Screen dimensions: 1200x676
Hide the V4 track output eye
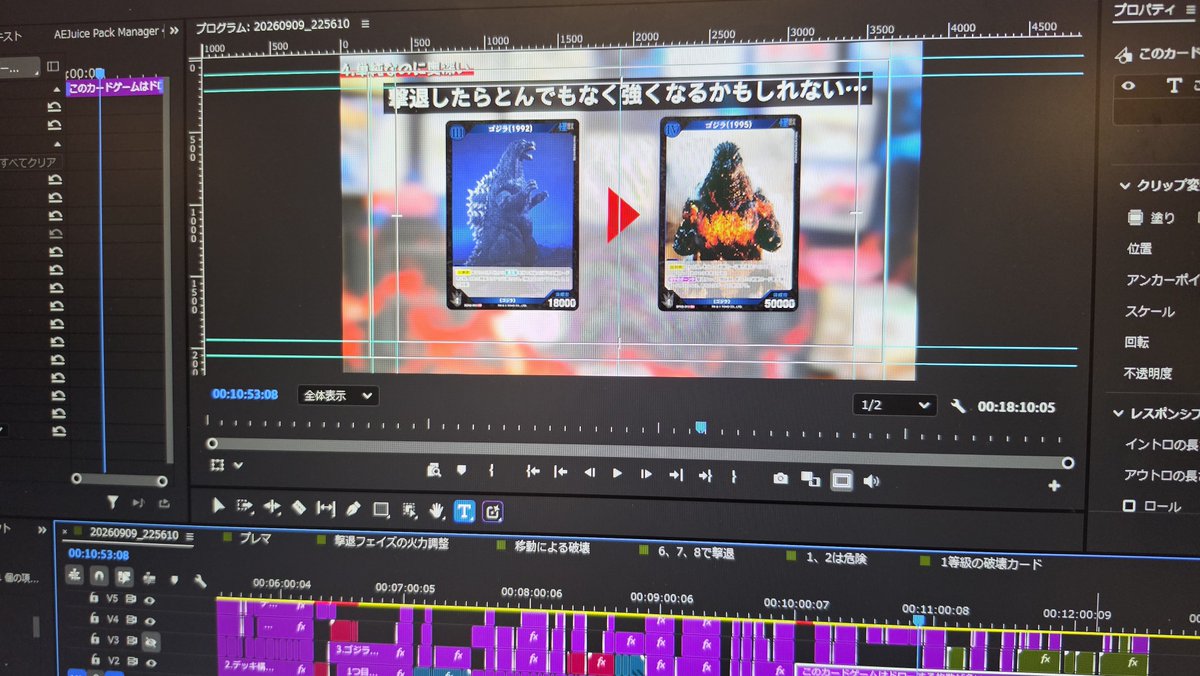pyautogui.click(x=150, y=622)
